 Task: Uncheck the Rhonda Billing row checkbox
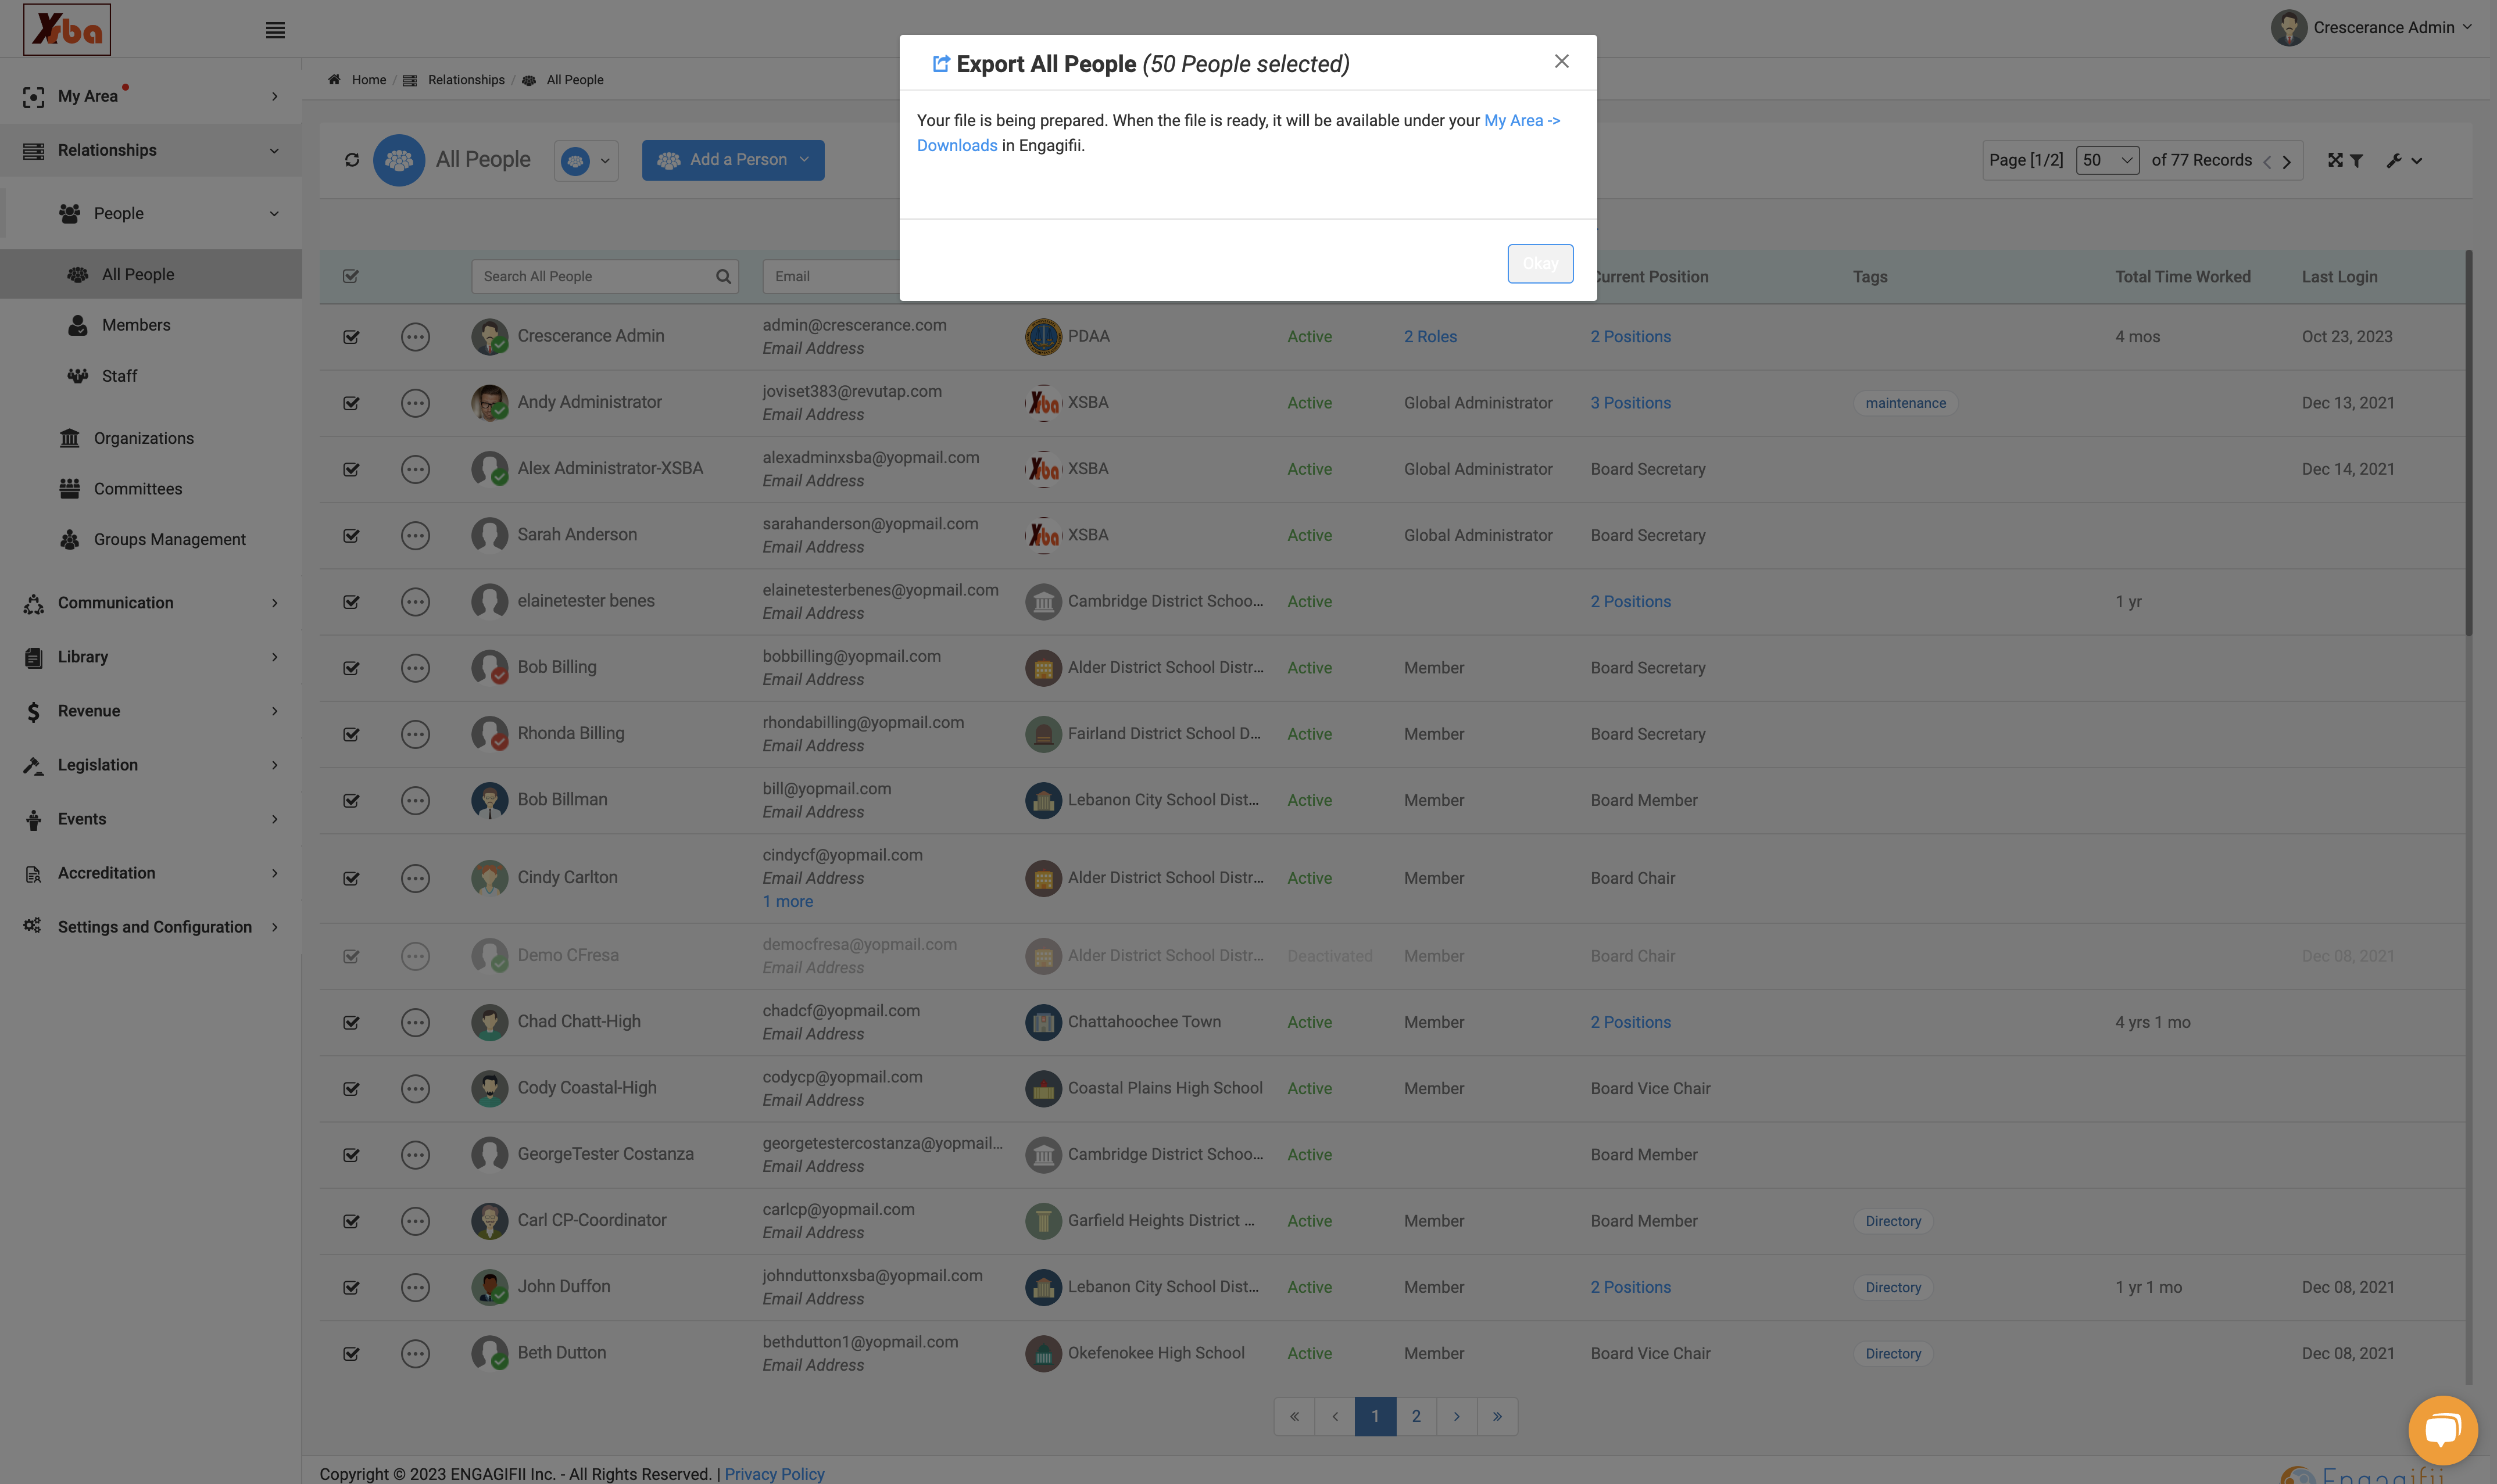click(351, 735)
